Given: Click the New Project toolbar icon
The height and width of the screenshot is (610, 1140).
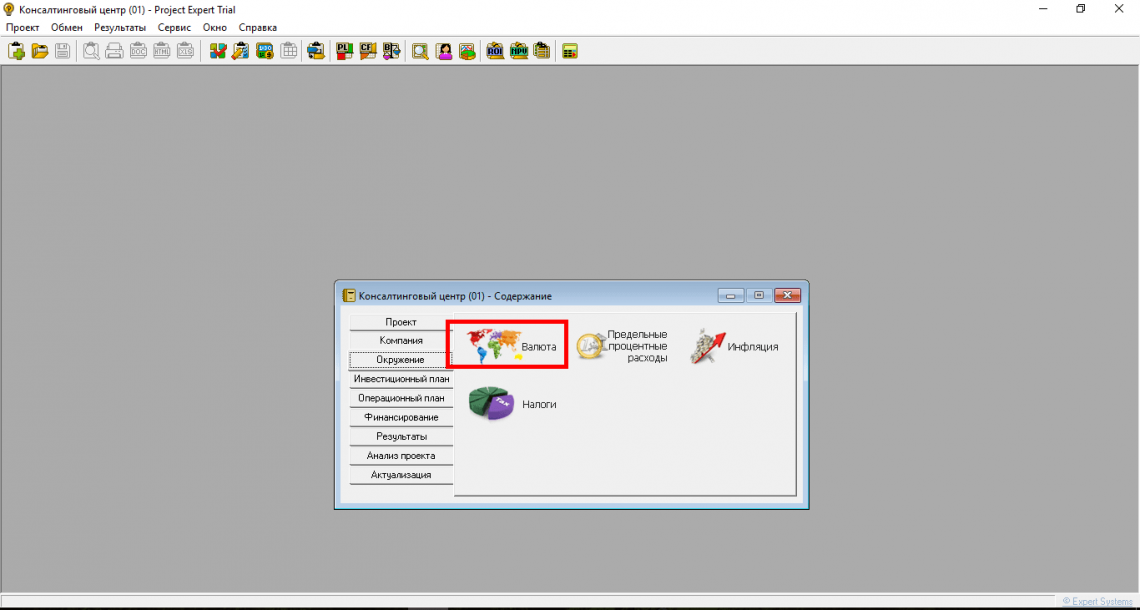Looking at the screenshot, I should coord(17,51).
